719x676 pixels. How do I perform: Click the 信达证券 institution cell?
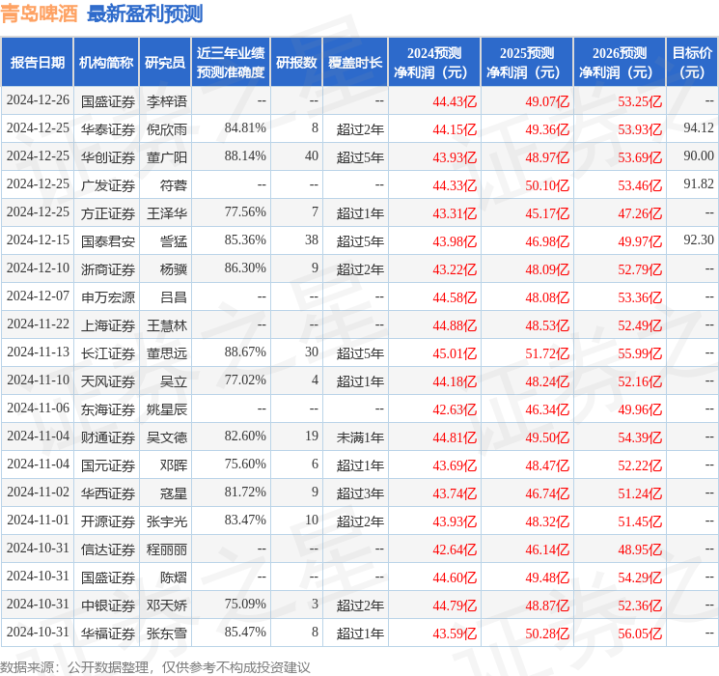(x=108, y=549)
